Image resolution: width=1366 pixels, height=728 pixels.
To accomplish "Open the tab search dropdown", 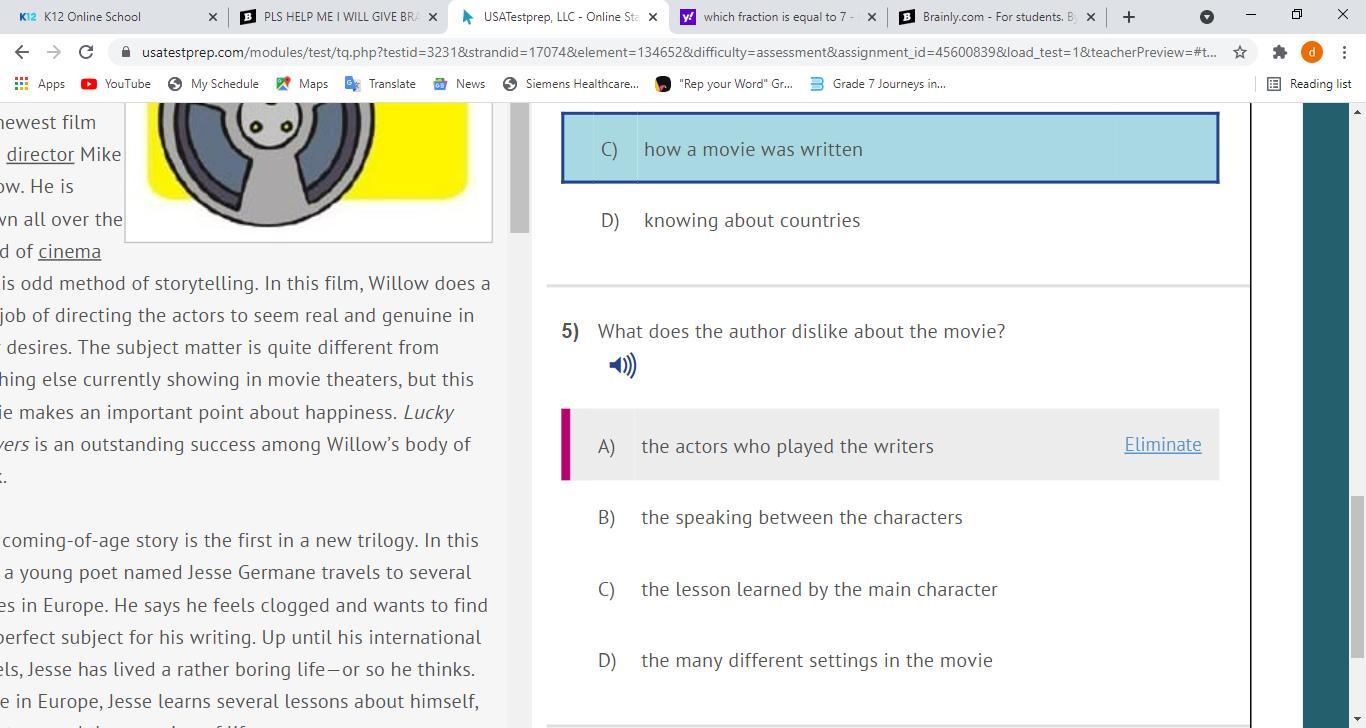I will click(1207, 17).
